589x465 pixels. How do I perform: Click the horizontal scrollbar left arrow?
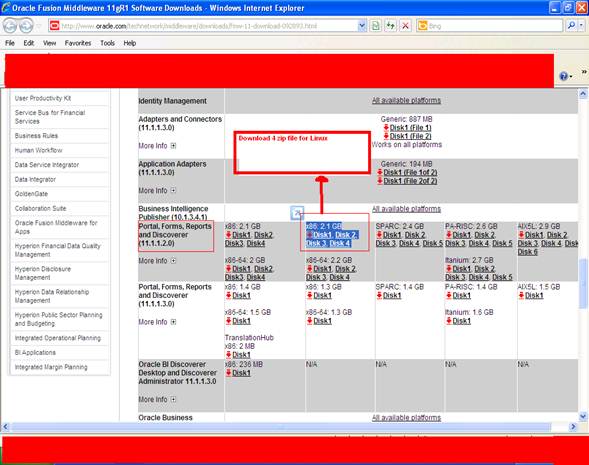tap(5, 427)
